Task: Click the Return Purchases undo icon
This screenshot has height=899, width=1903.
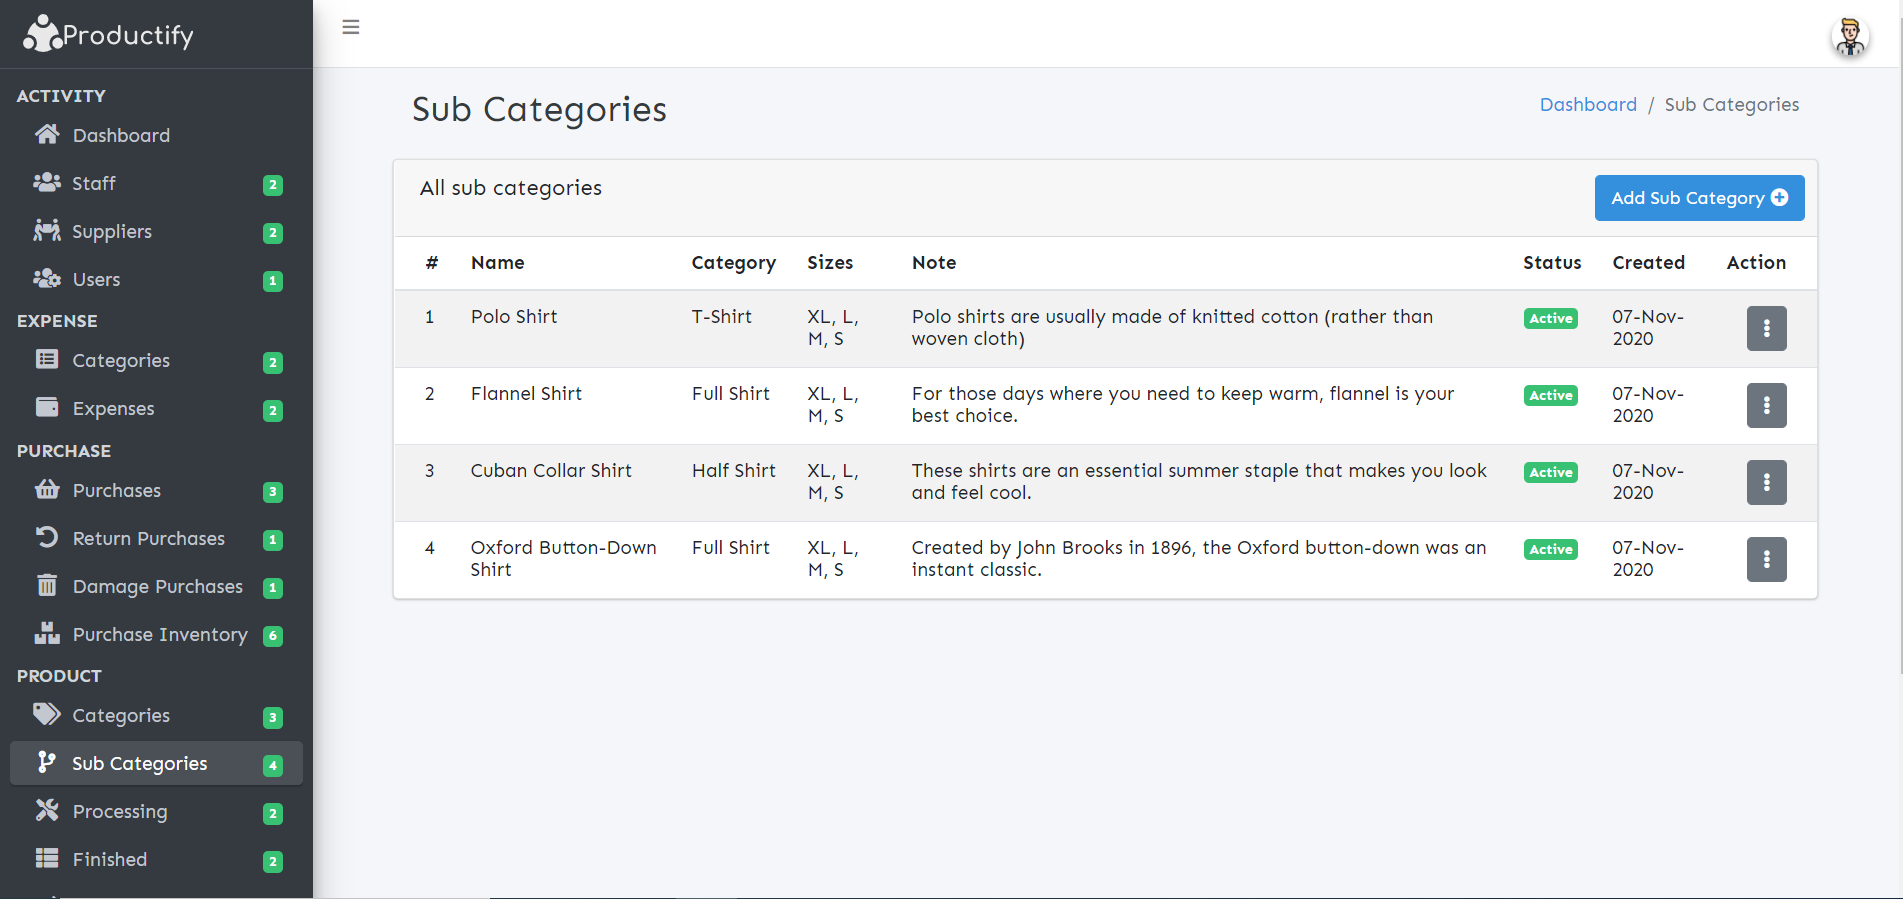Action: (47, 537)
